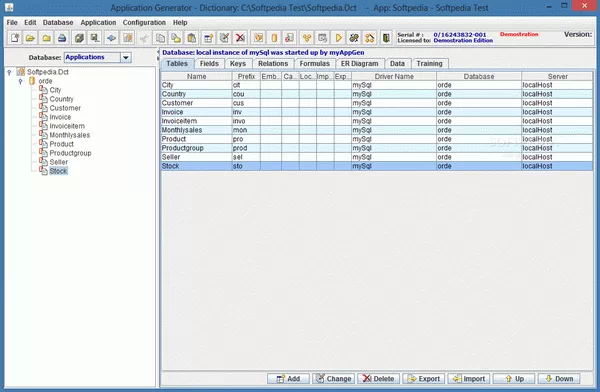Click the closed yellow folder toolbar icon
Screen dimensions: 600x392
tap(46, 38)
